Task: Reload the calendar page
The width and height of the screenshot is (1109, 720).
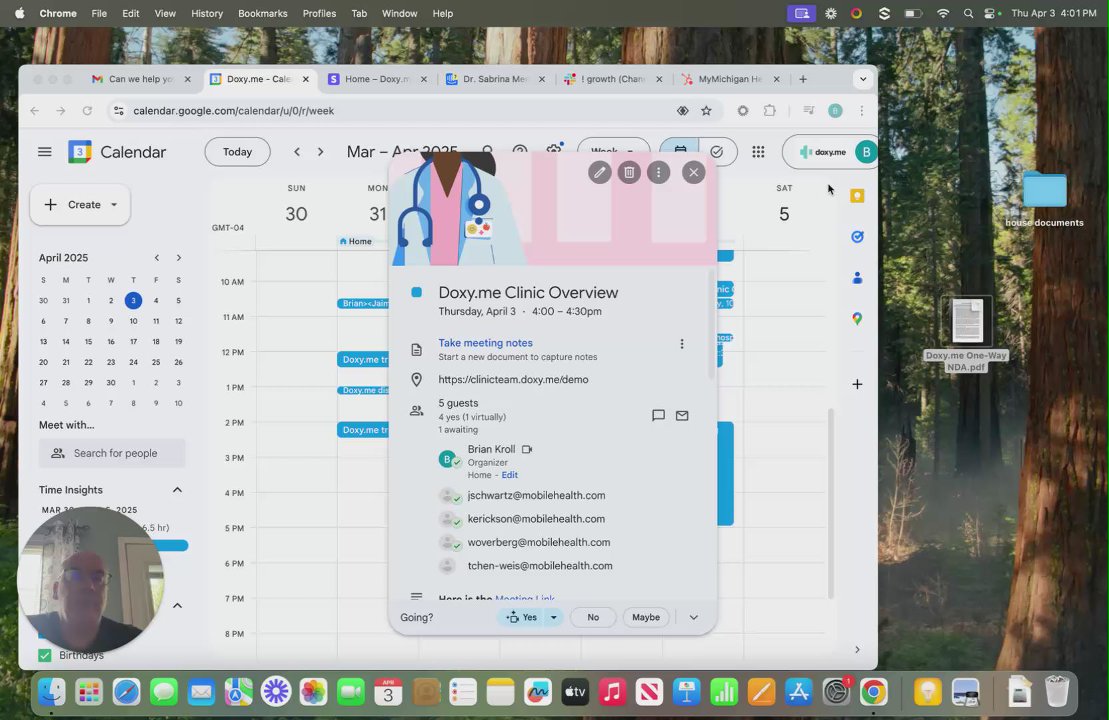Action: point(87,110)
